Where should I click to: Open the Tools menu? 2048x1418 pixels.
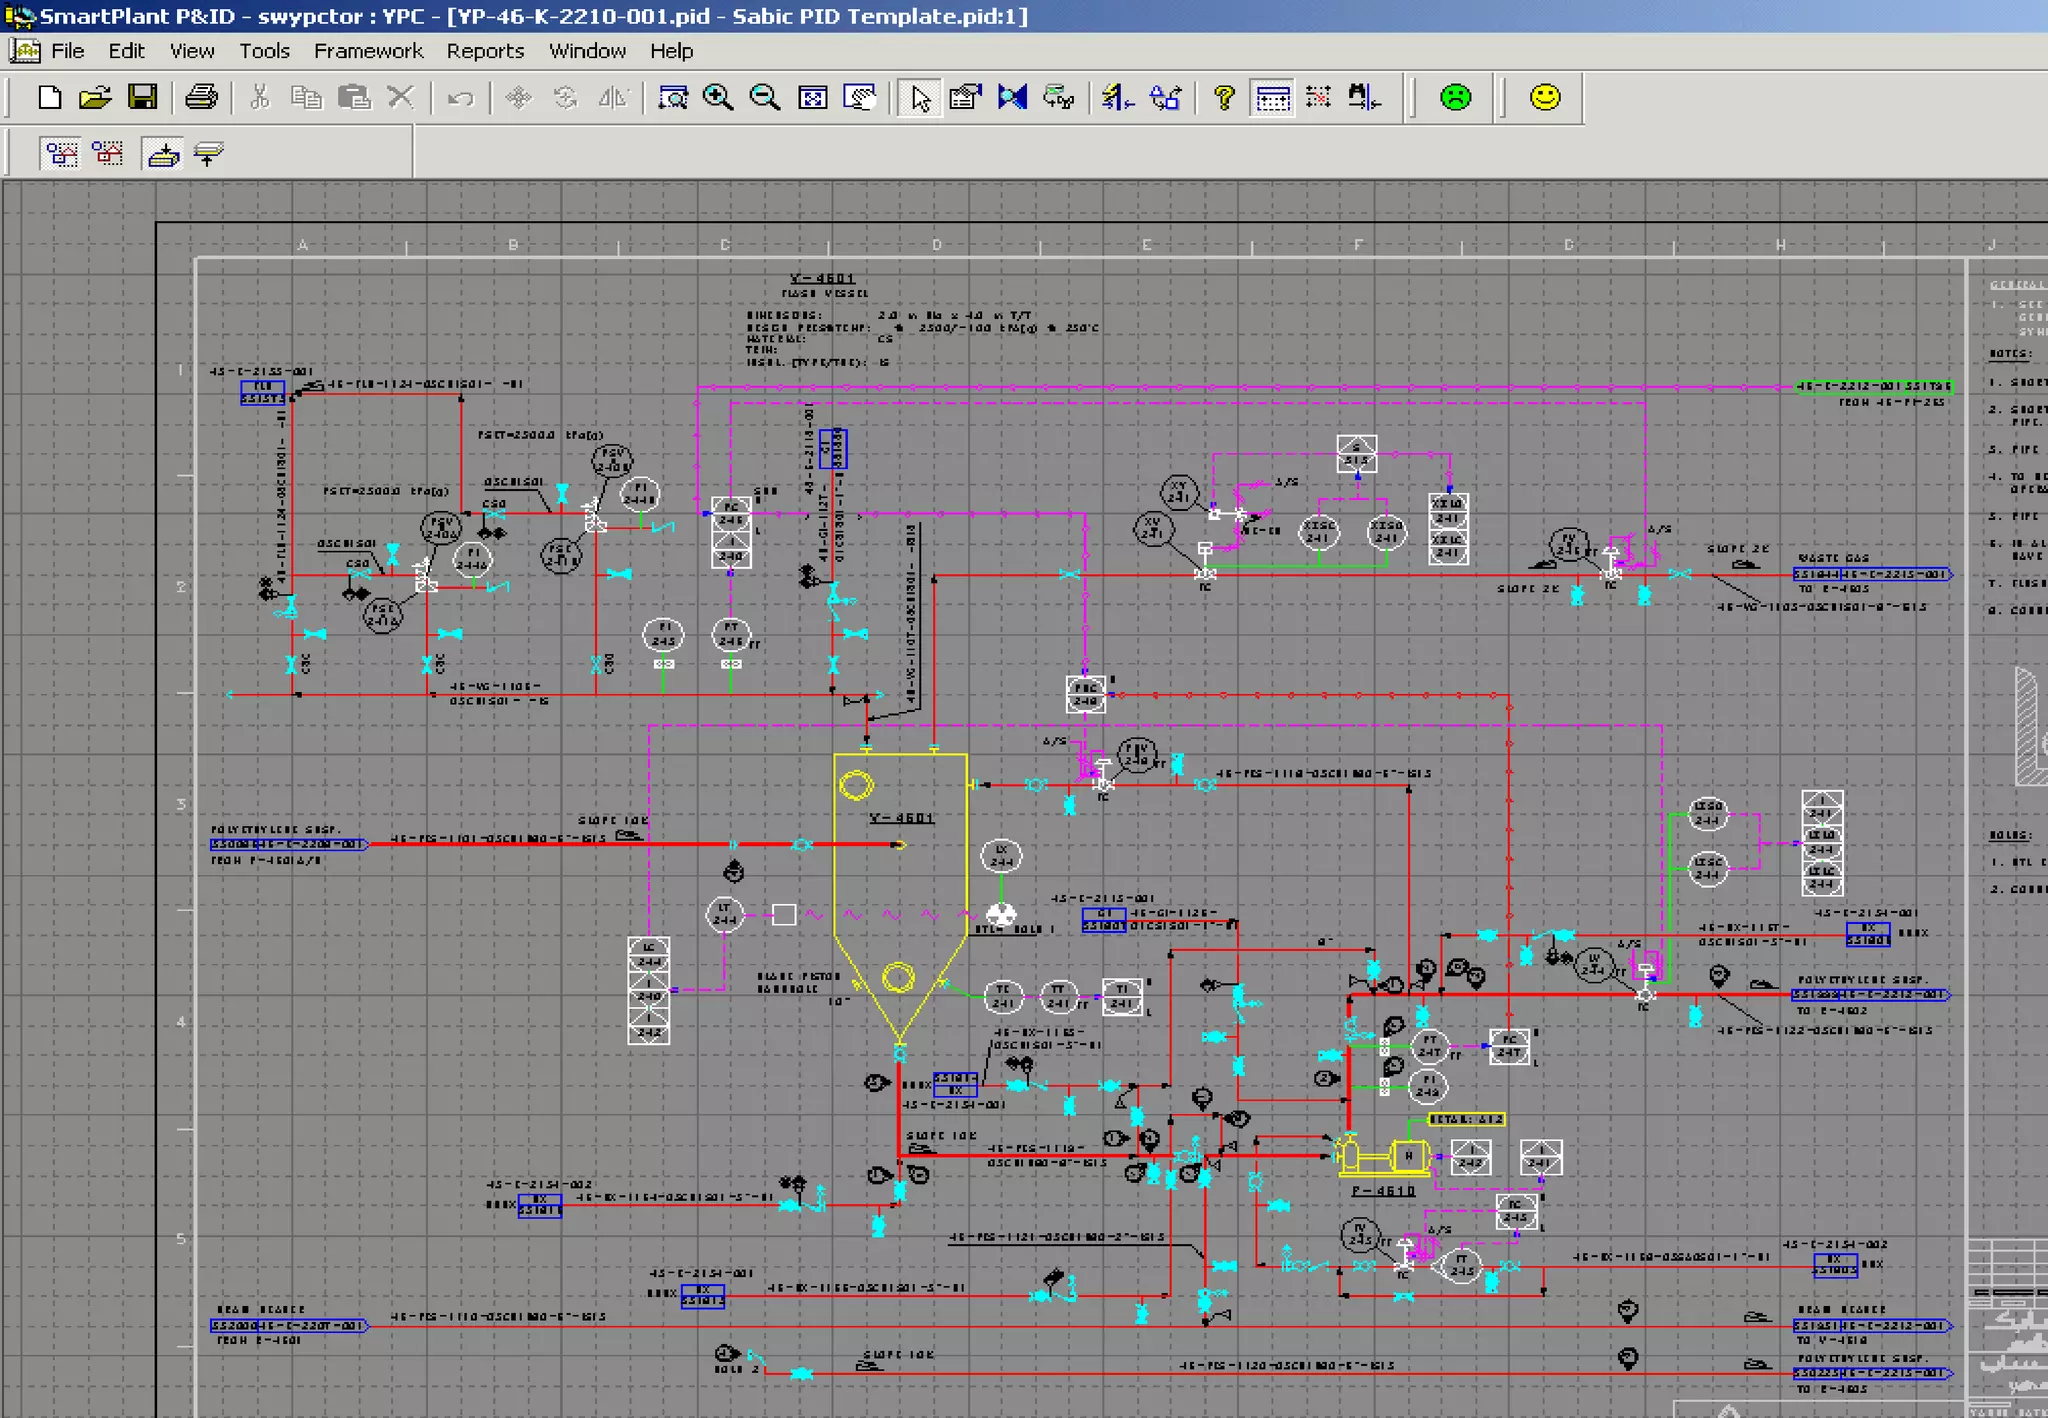pos(264,51)
